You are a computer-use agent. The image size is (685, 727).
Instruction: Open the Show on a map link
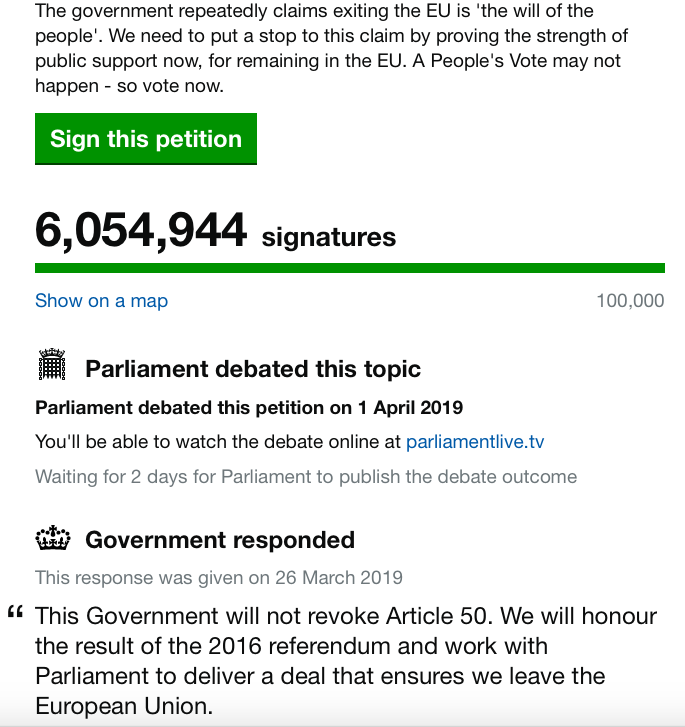(101, 301)
